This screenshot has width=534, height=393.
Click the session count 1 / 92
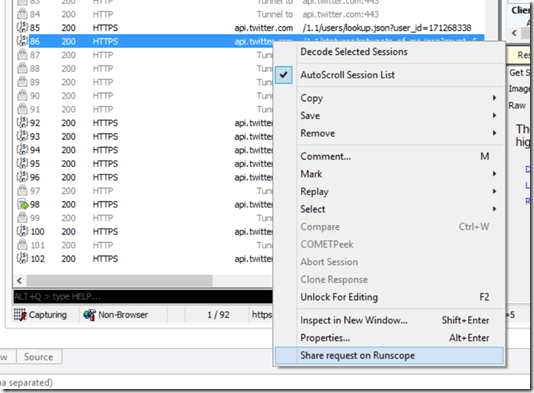218,315
